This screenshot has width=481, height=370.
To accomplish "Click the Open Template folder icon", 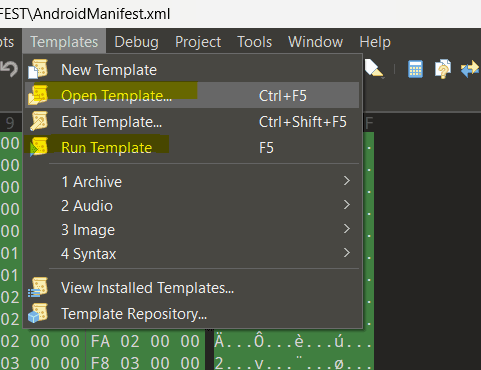I will (x=38, y=95).
